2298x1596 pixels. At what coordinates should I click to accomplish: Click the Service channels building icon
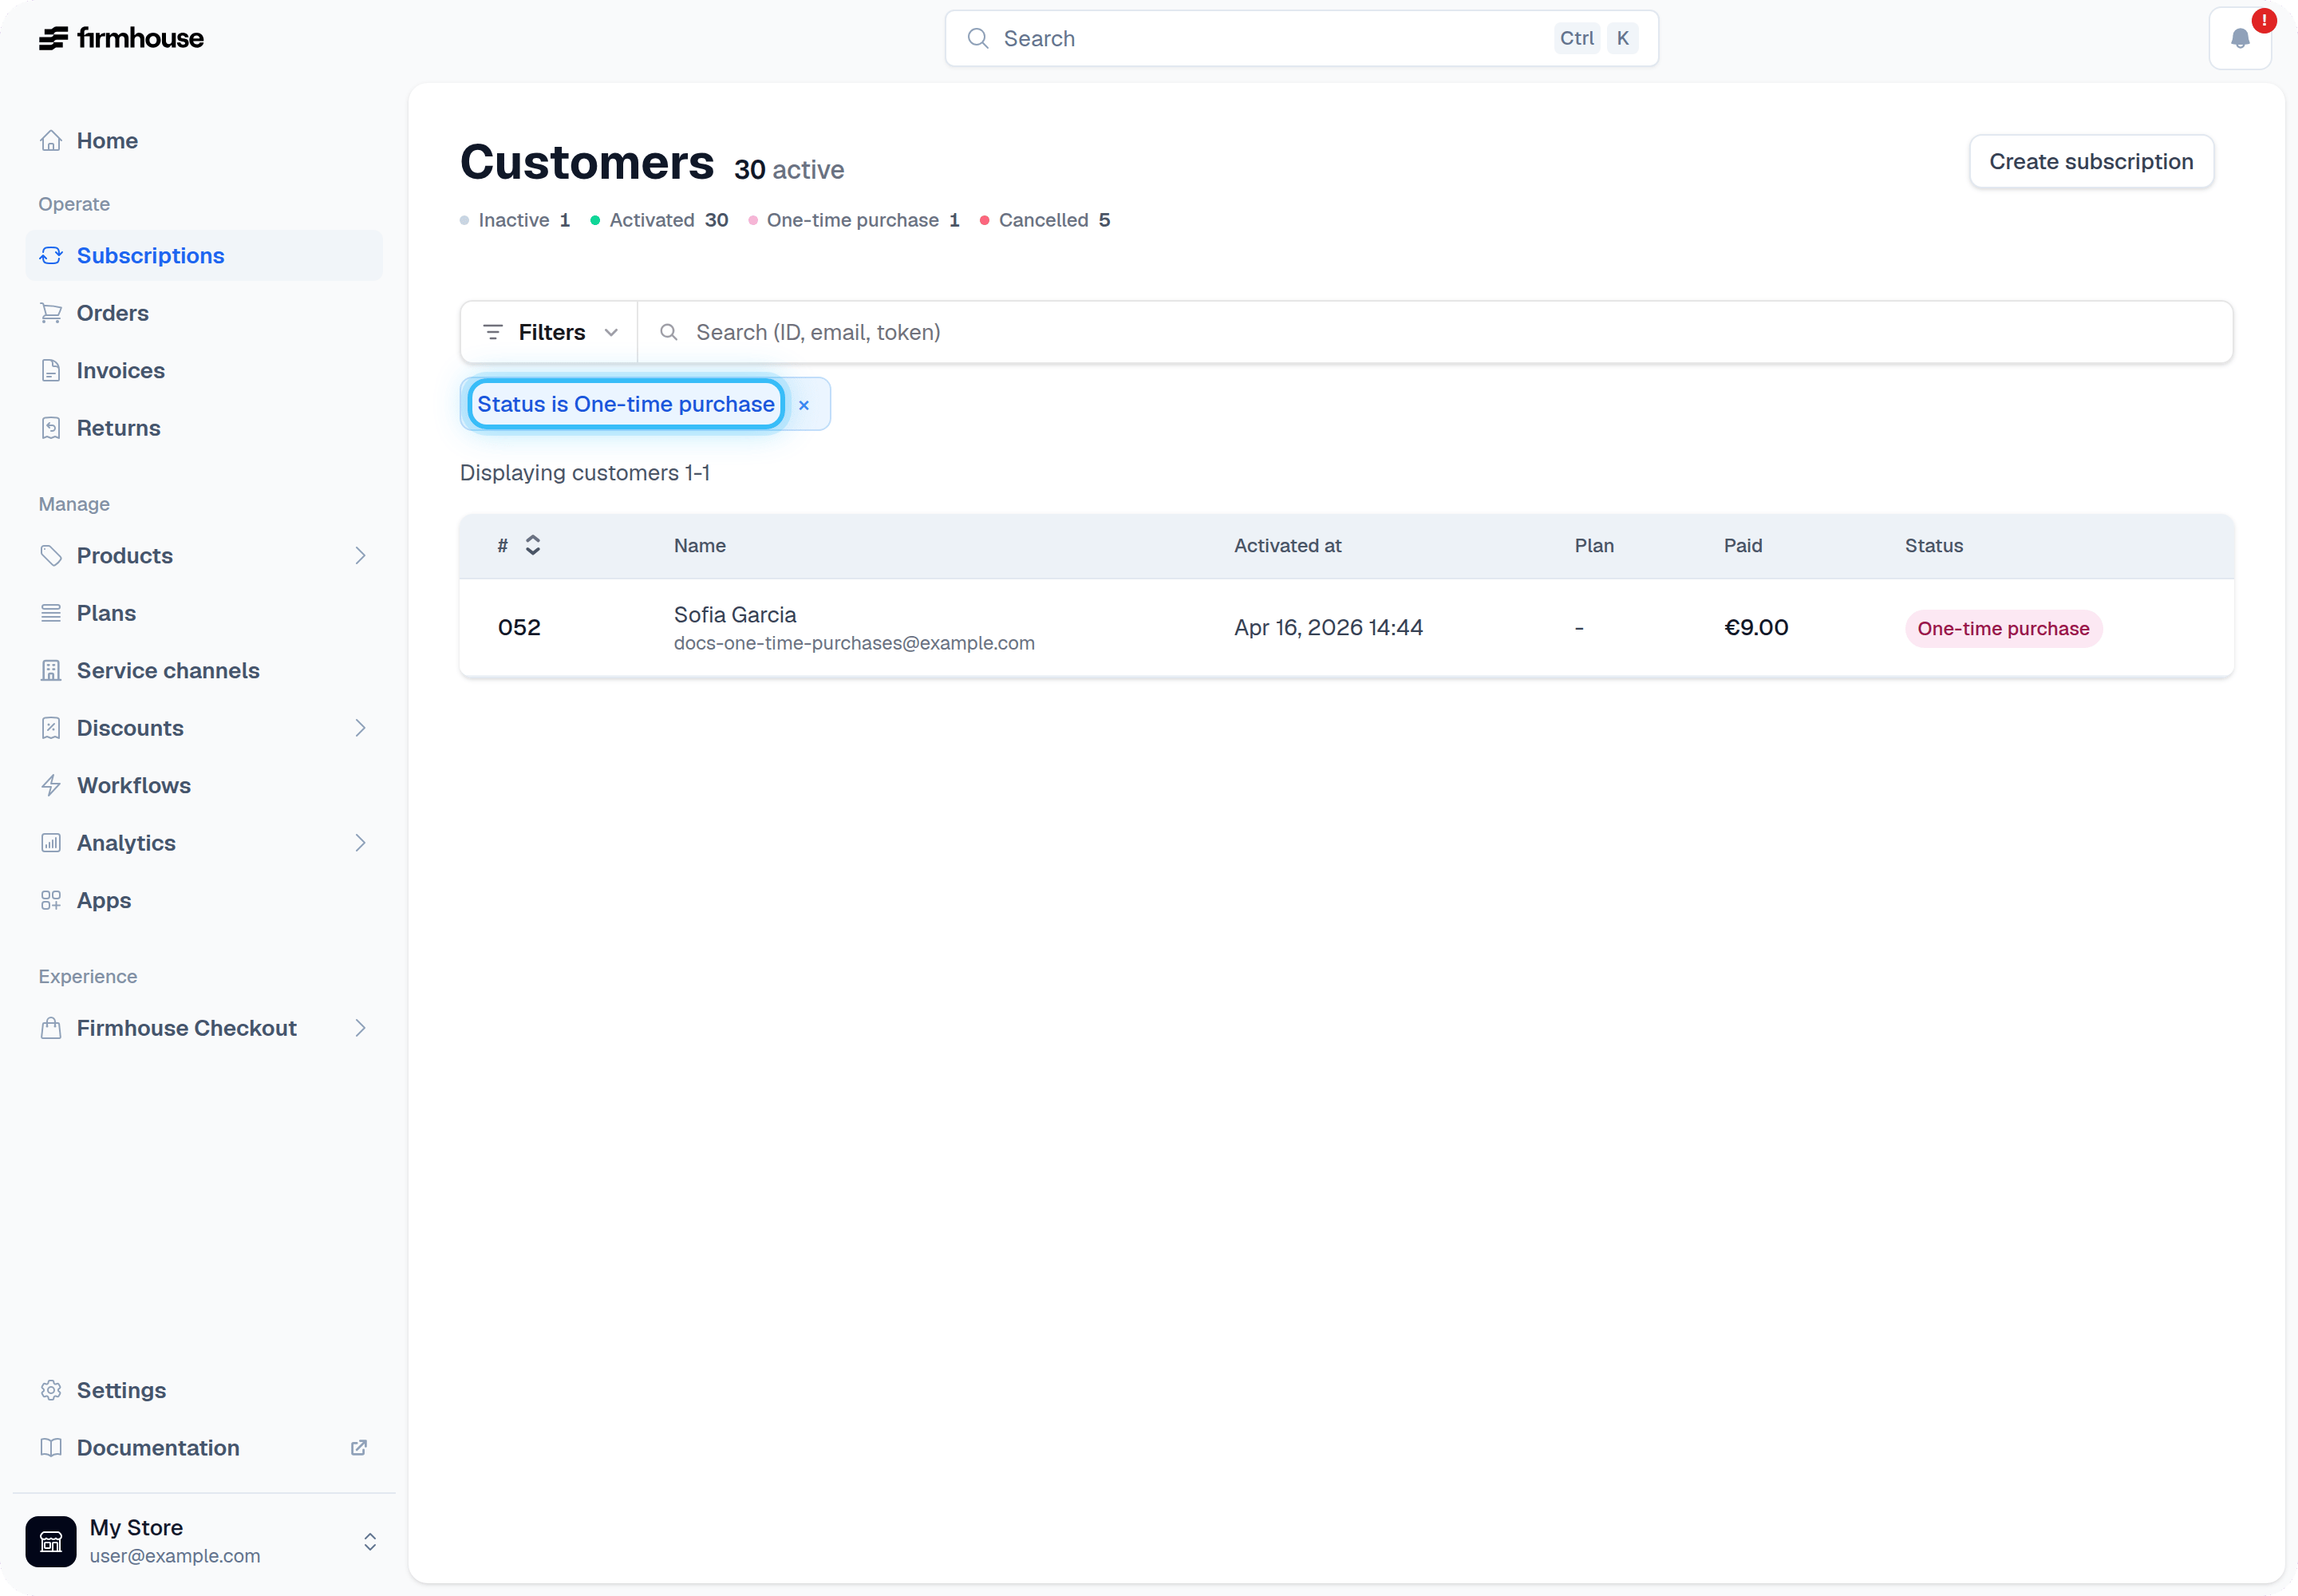tap(51, 671)
